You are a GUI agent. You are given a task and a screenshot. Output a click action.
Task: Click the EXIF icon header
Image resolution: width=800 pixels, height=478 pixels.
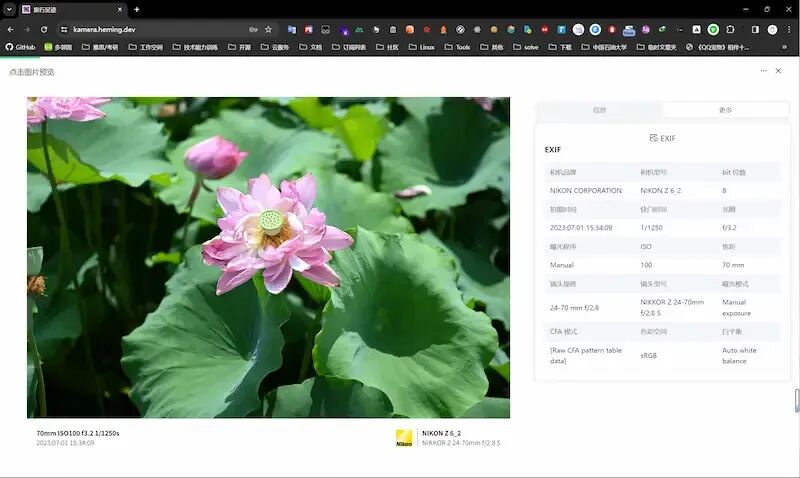(x=662, y=138)
